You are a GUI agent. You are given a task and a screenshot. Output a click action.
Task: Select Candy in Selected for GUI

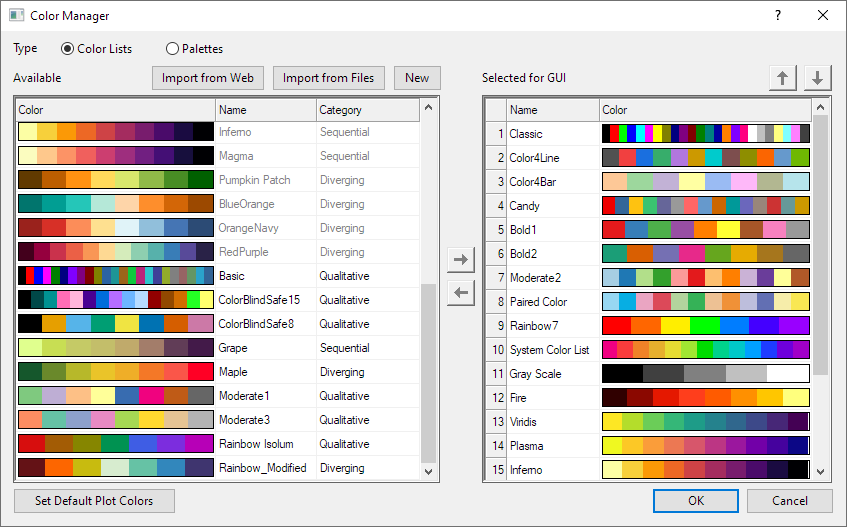[525, 206]
